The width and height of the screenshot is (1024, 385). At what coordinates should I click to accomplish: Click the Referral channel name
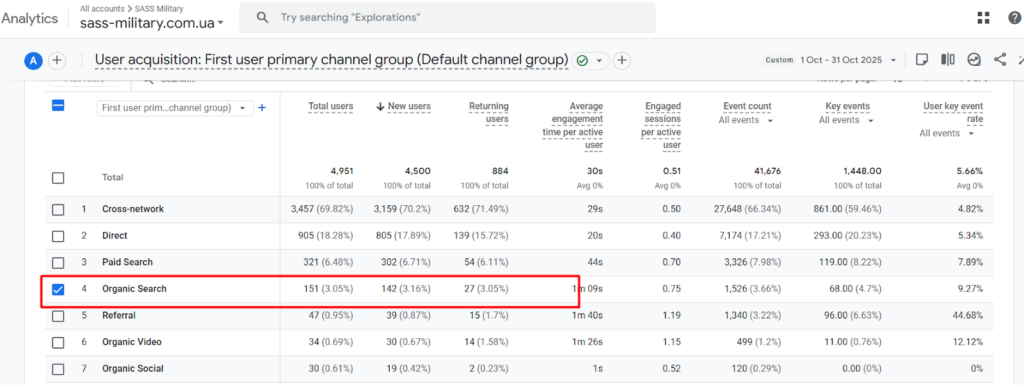pyautogui.click(x=119, y=316)
